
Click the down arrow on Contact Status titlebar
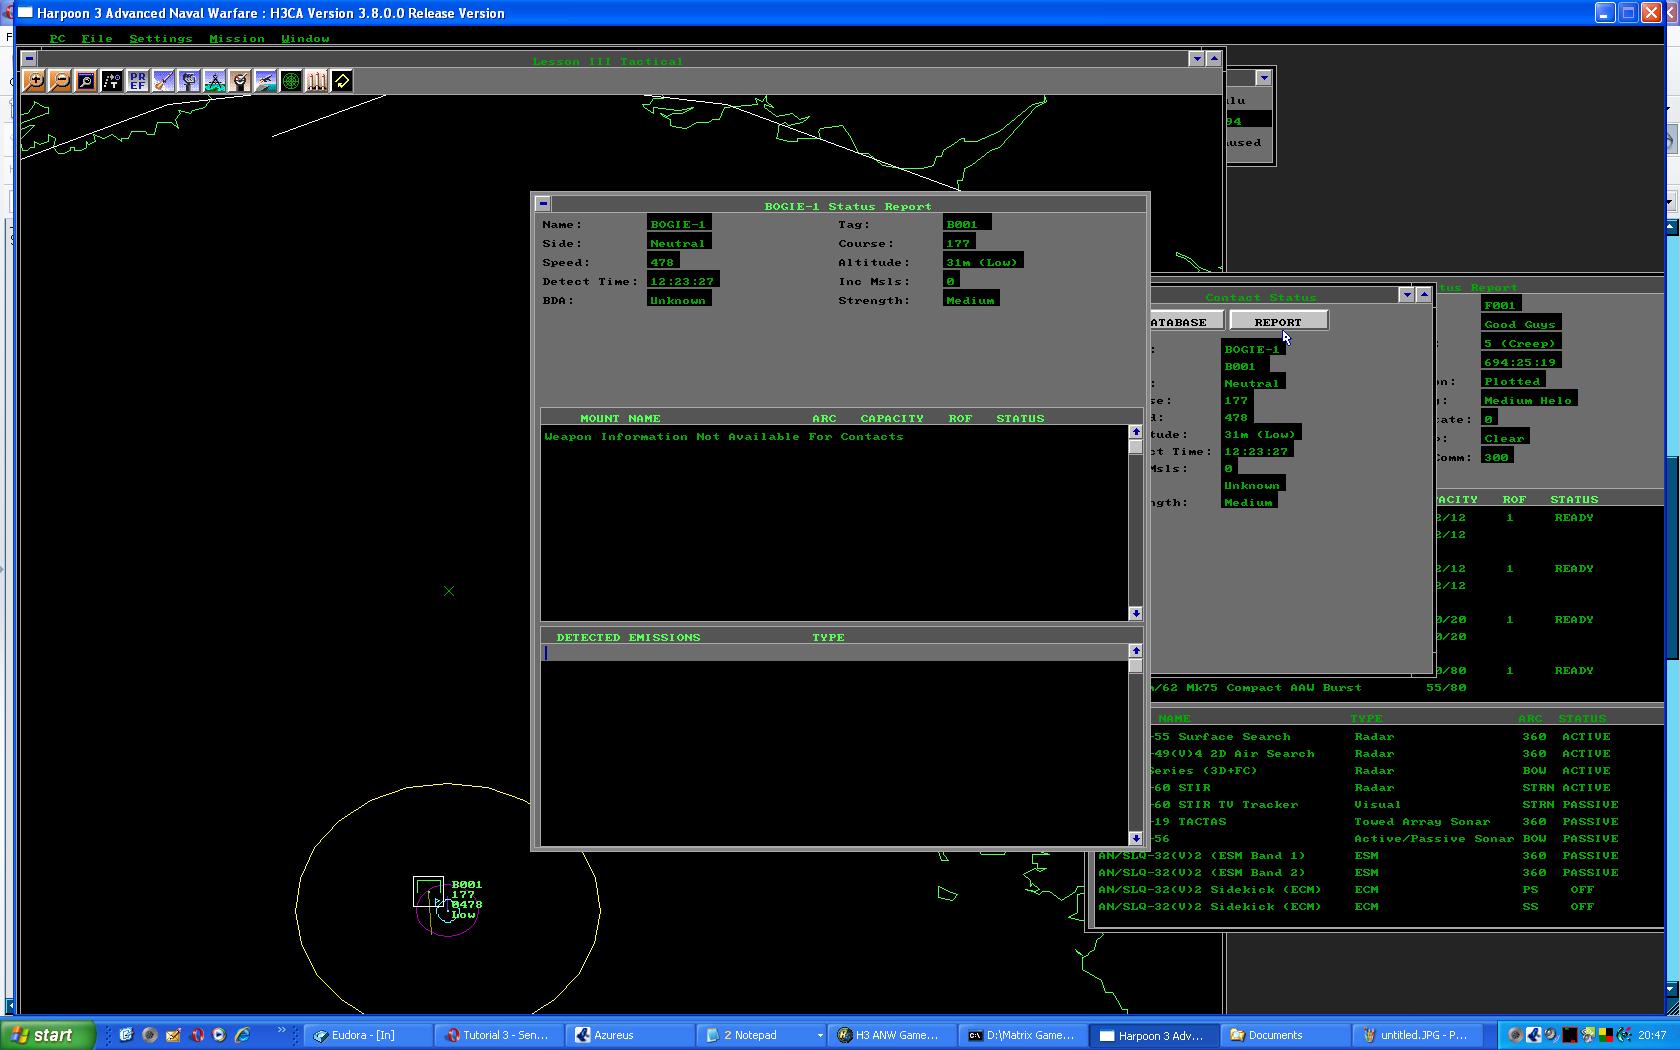pyautogui.click(x=1407, y=295)
